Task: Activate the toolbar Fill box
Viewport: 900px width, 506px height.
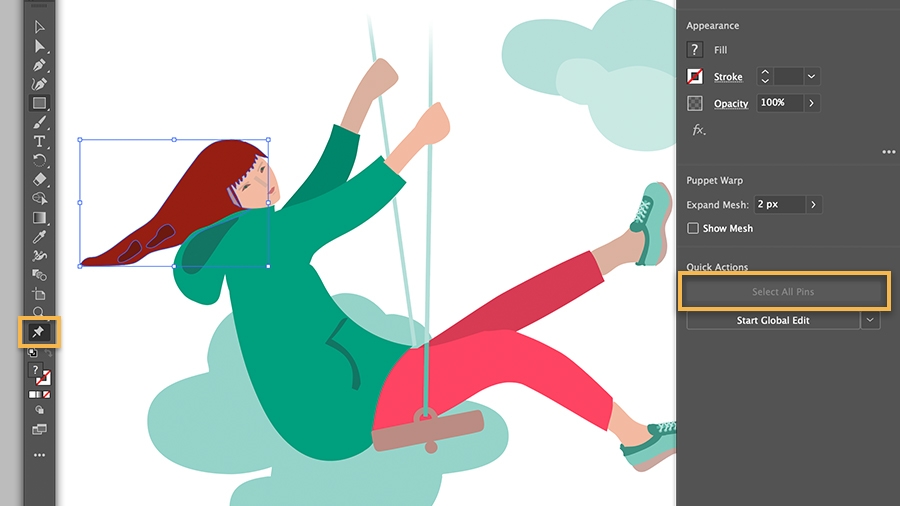Action: (36, 371)
